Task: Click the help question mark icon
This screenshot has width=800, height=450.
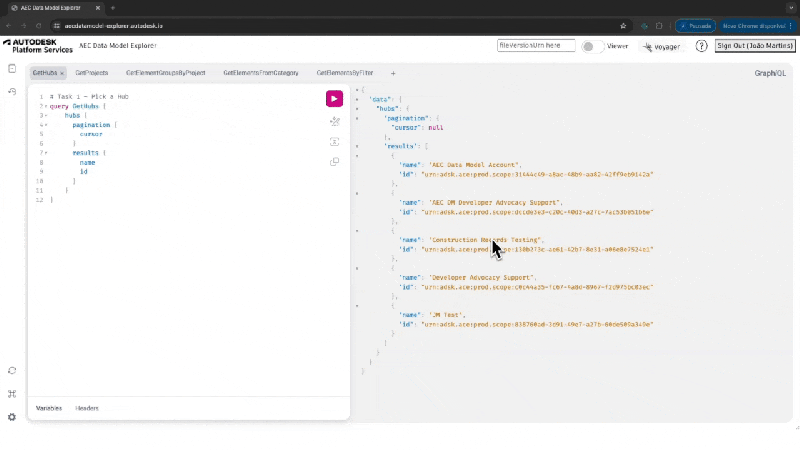Action: tap(702, 46)
